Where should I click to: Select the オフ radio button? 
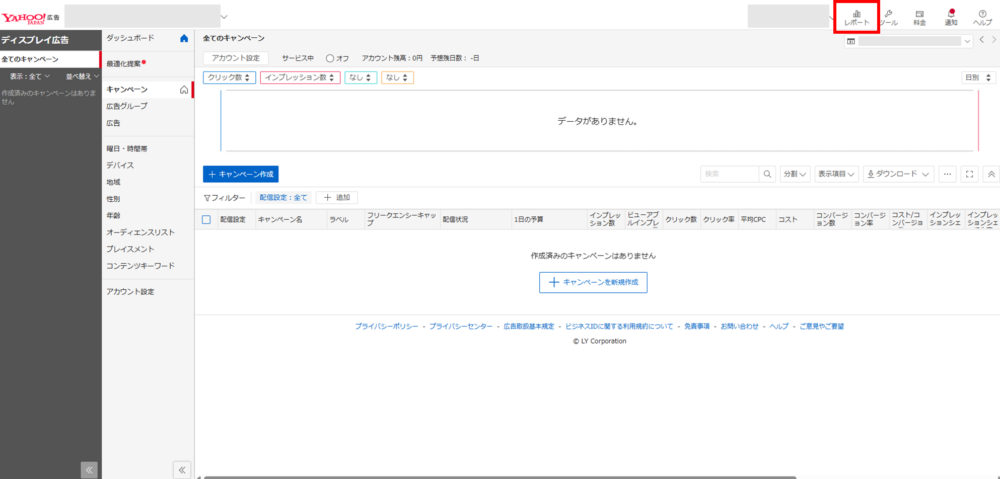330,58
